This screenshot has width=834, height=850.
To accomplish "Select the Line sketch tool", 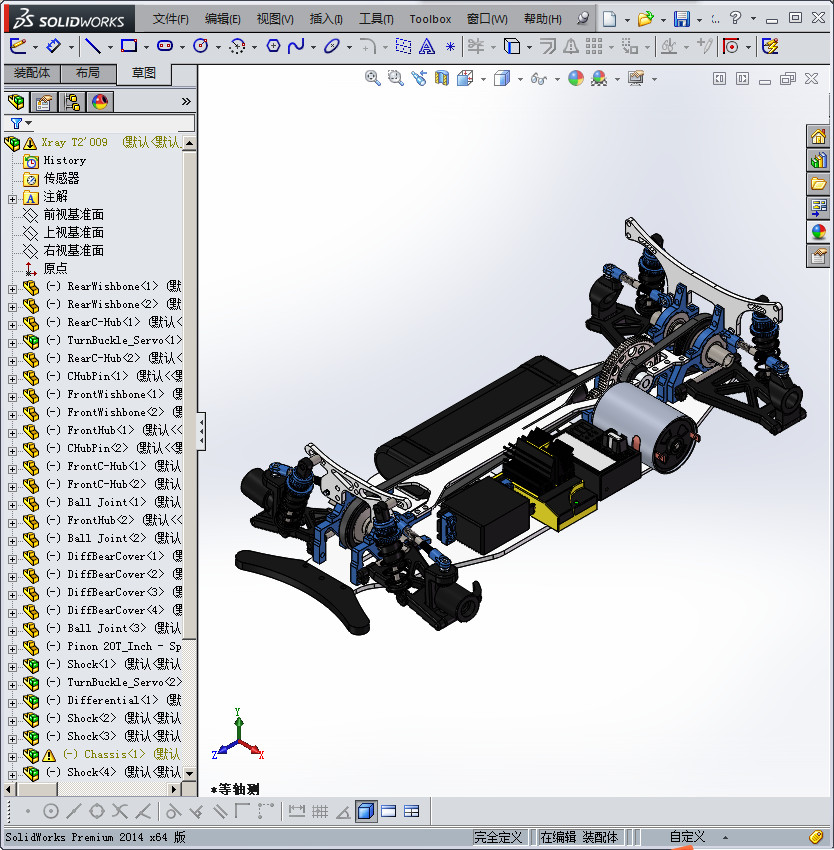I will tap(93, 47).
